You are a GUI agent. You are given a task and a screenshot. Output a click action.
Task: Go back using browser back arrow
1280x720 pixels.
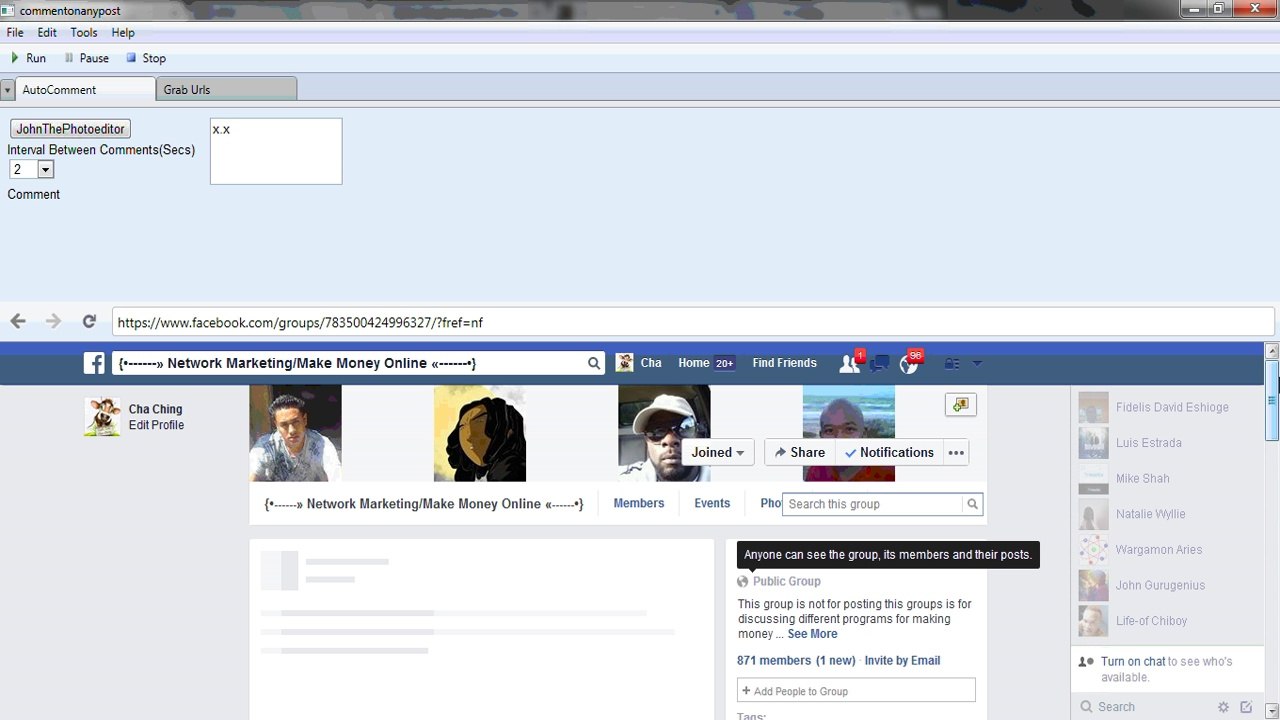(17, 321)
